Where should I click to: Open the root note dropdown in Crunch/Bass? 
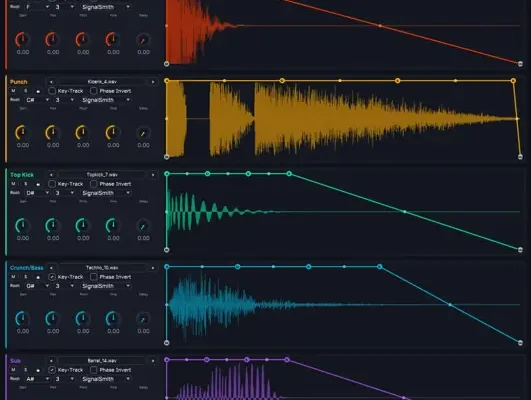click(37, 286)
